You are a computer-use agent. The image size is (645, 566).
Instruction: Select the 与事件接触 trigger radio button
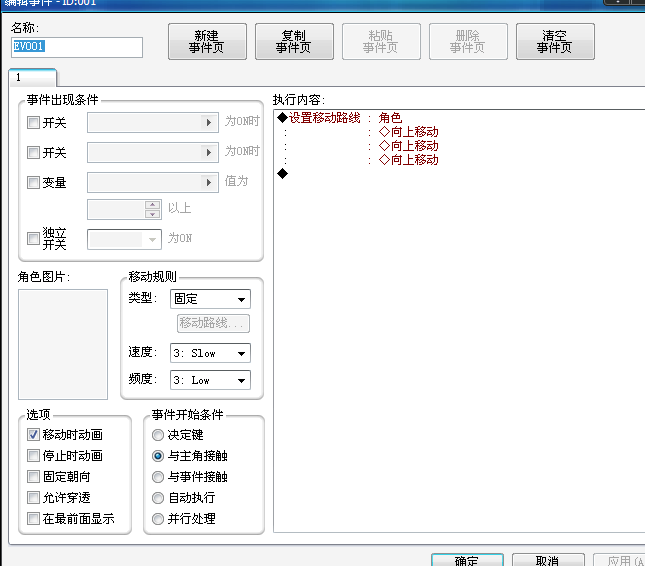[x=158, y=477]
